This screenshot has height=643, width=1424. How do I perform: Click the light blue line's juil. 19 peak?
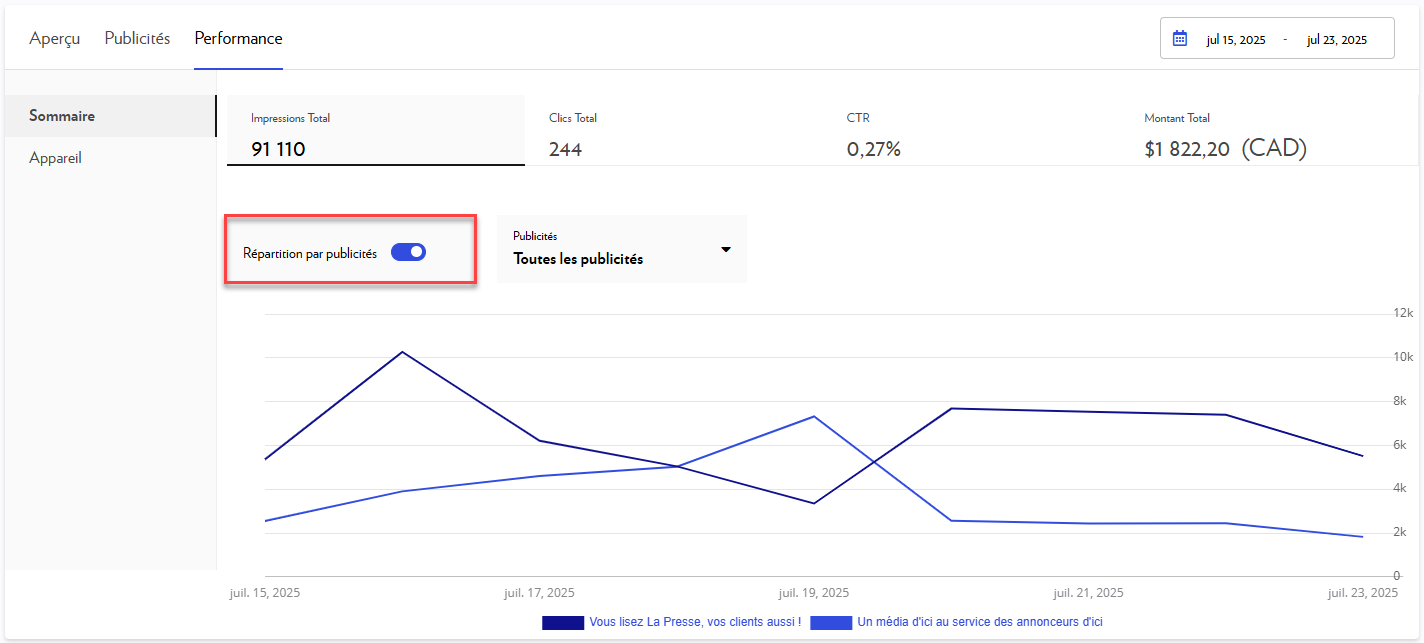pyautogui.click(x=814, y=416)
